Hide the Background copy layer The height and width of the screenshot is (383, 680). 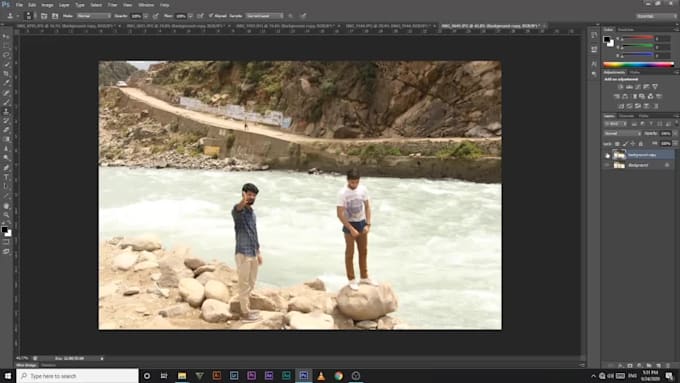607,155
